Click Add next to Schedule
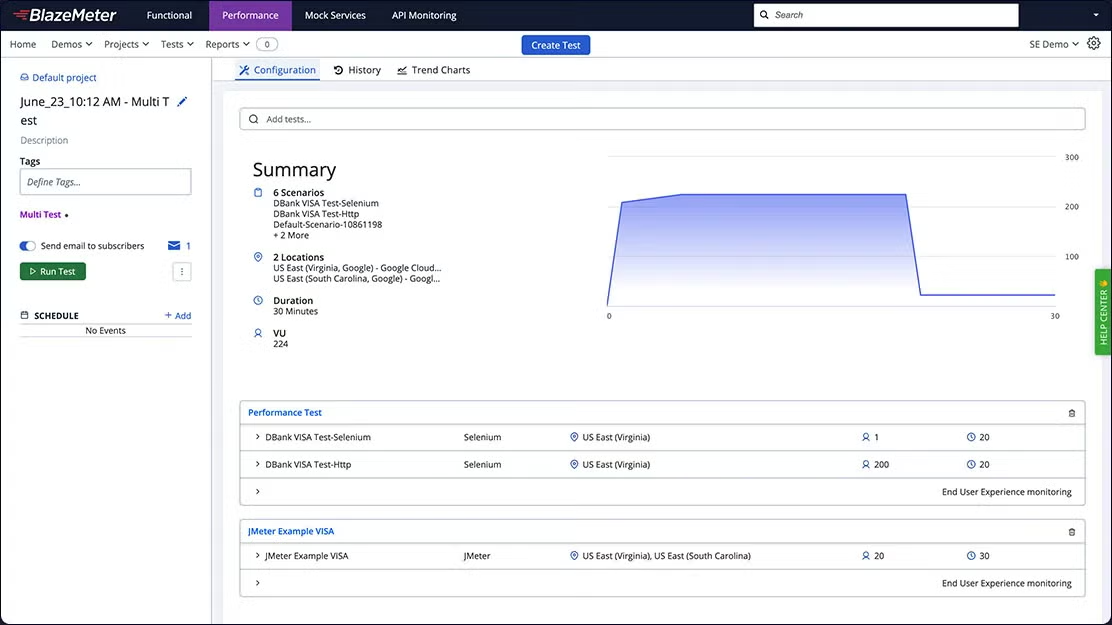This screenshot has height=625, width=1112. click(177, 314)
